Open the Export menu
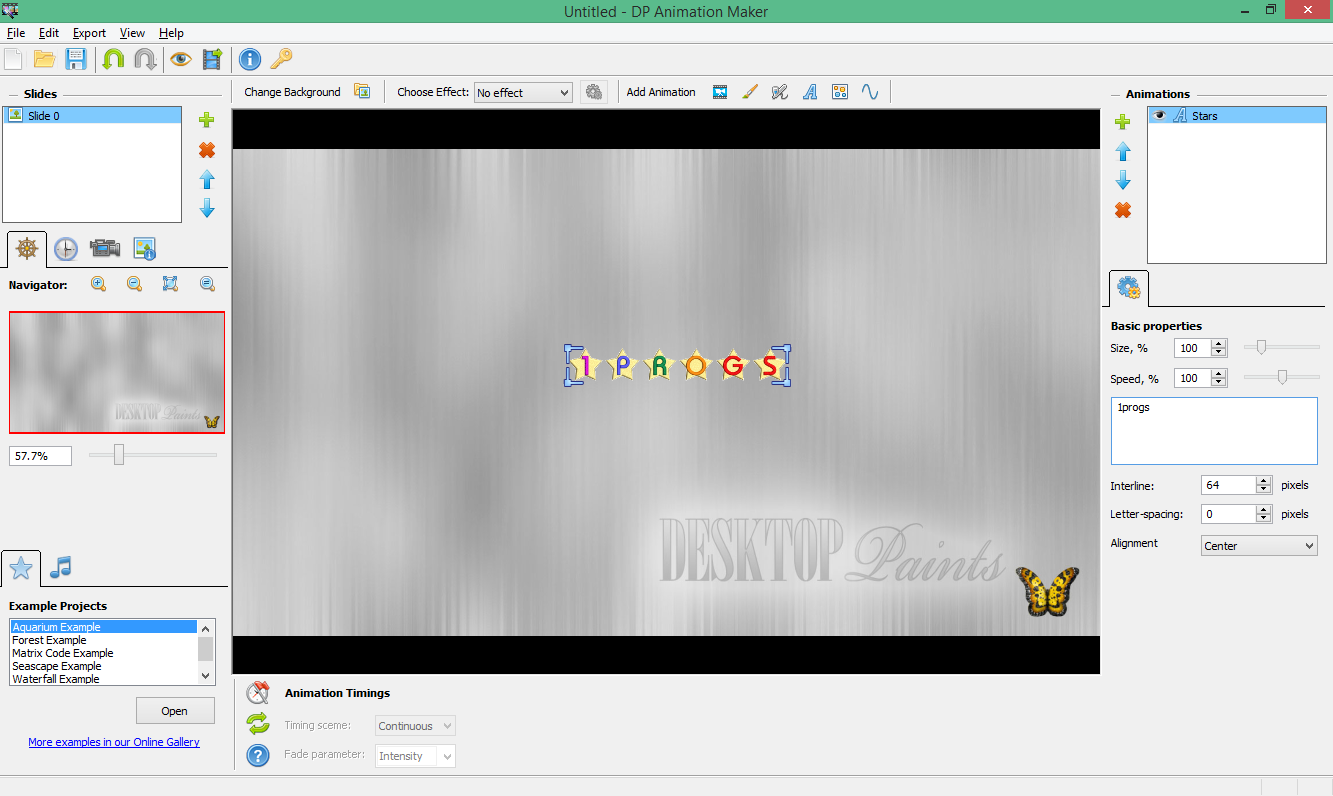Image resolution: width=1333 pixels, height=796 pixels. [89, 32]
